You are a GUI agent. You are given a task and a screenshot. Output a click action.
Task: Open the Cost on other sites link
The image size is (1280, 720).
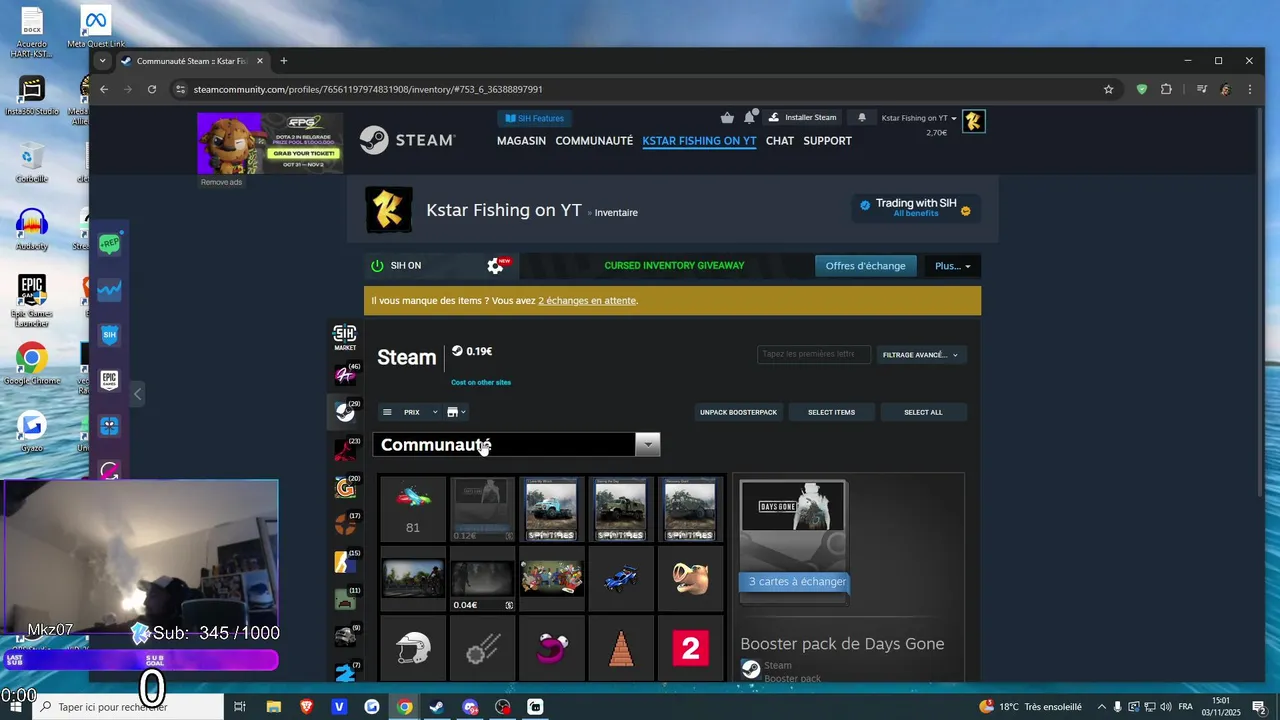481,382
